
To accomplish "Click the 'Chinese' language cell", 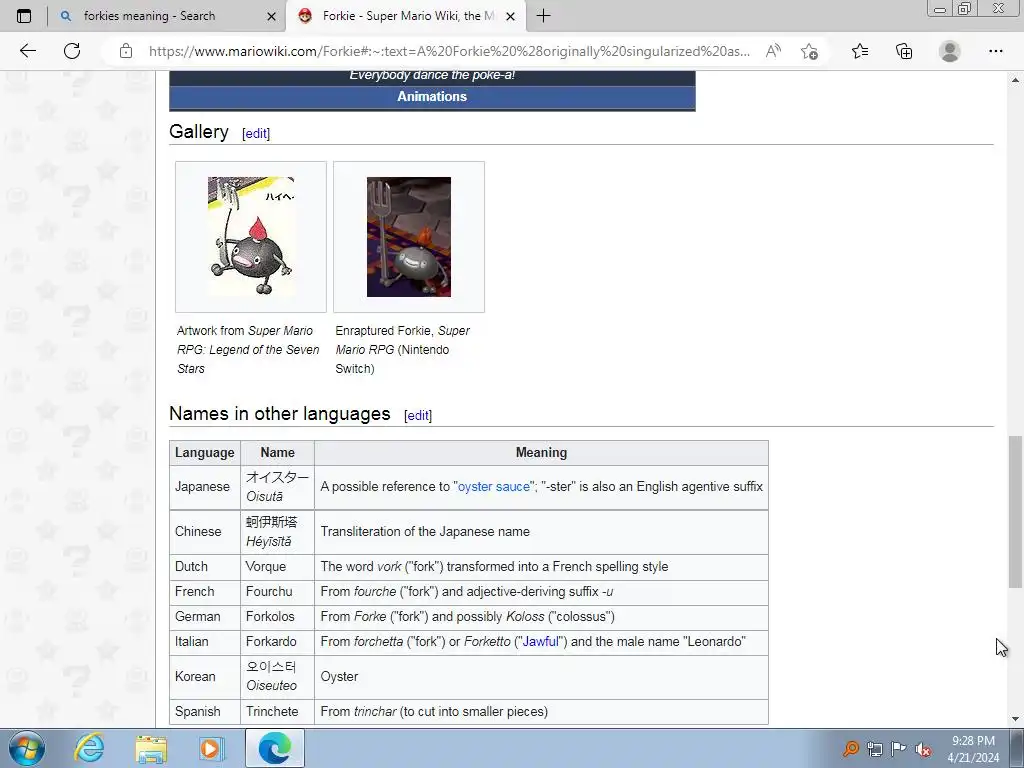I will point(204,532).
